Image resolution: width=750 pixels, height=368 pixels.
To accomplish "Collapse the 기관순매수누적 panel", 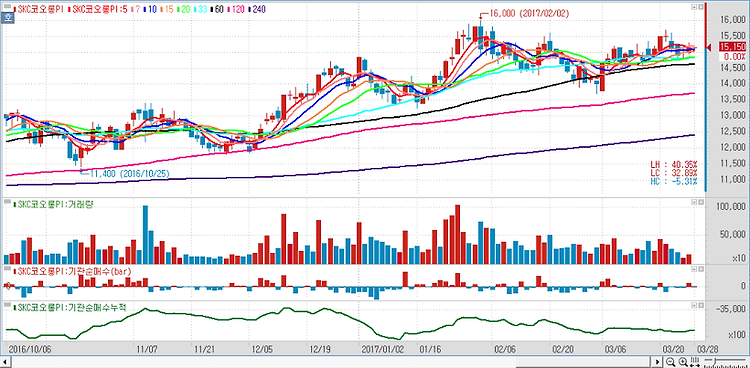I will coord(694,305).
